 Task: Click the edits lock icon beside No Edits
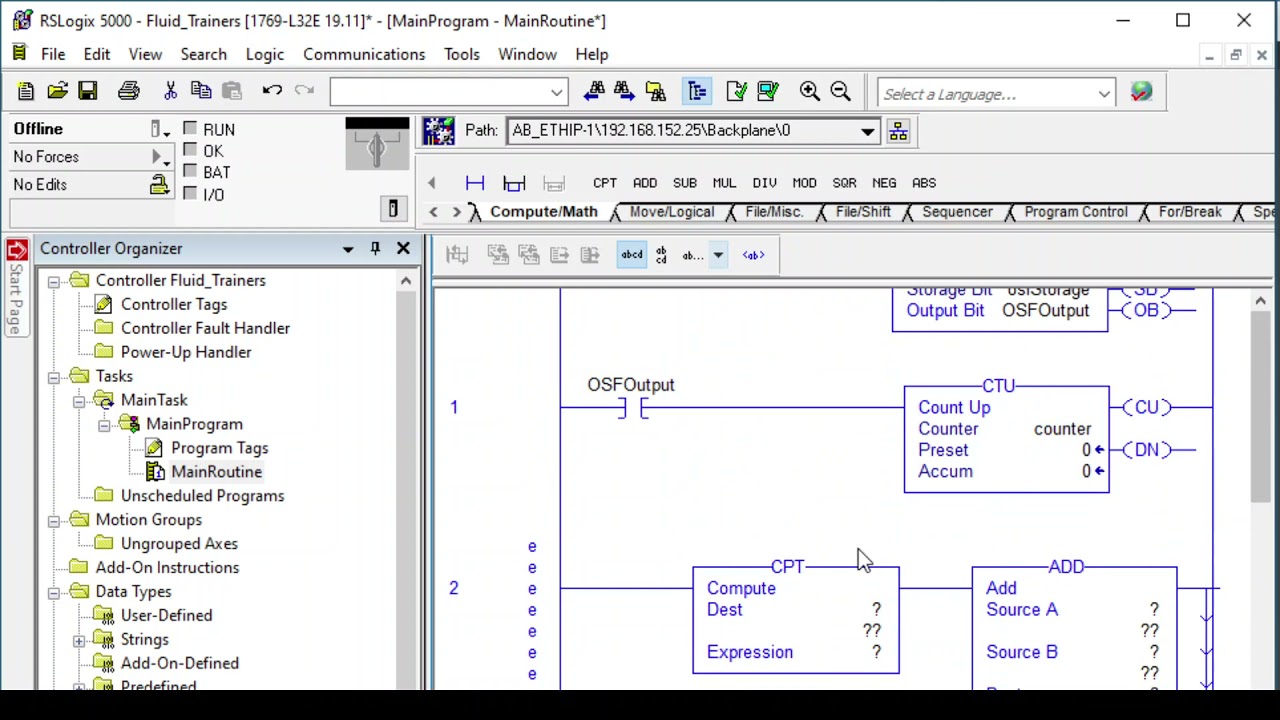tap(159, 185)
